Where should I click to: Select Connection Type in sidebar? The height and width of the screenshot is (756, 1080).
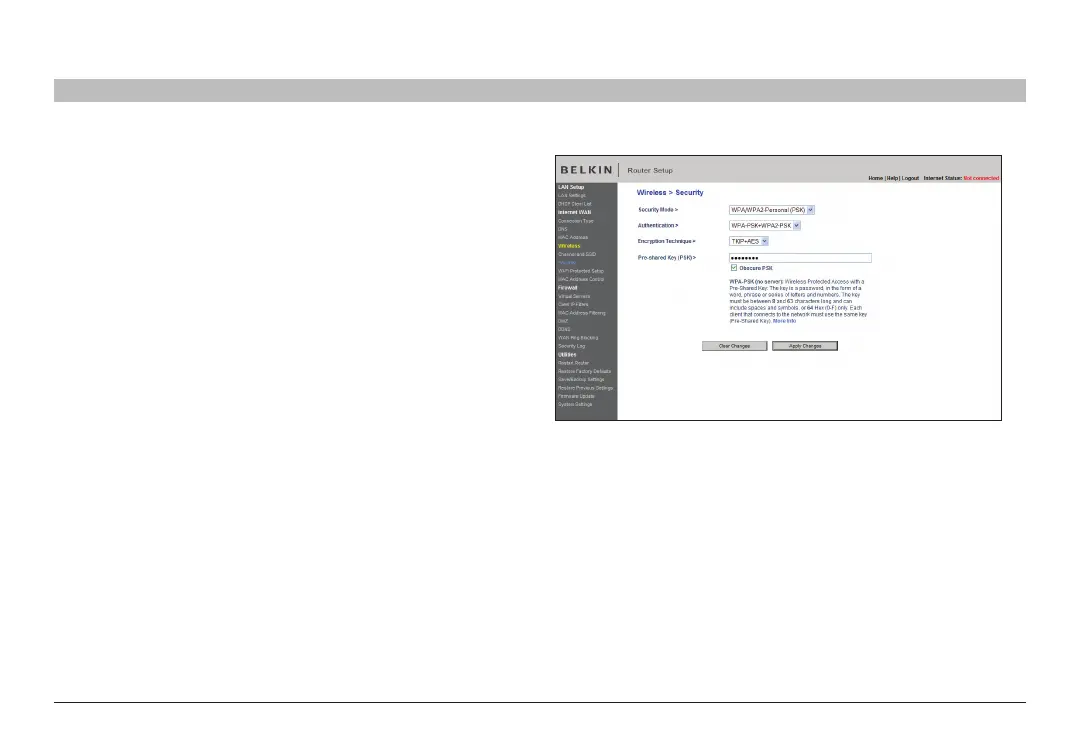(575, 221)
